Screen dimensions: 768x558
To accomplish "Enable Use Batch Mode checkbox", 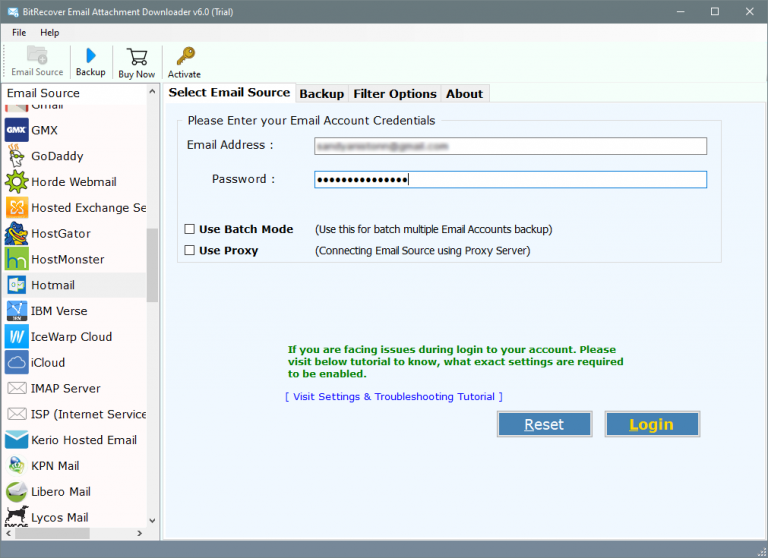I will pyautogui.click(x=190, y=229).
